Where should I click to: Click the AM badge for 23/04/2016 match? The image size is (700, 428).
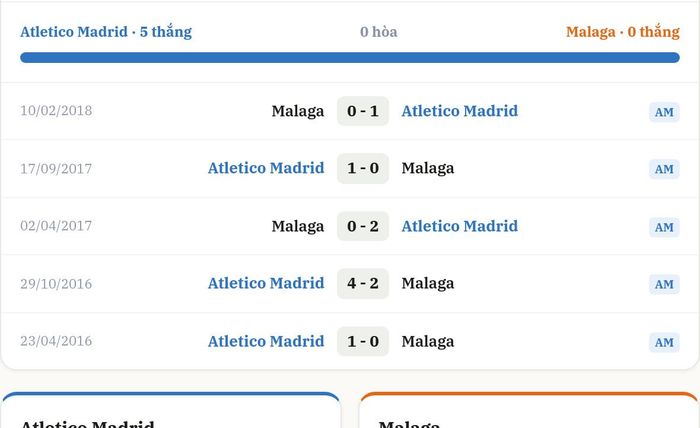pos(664,342)
